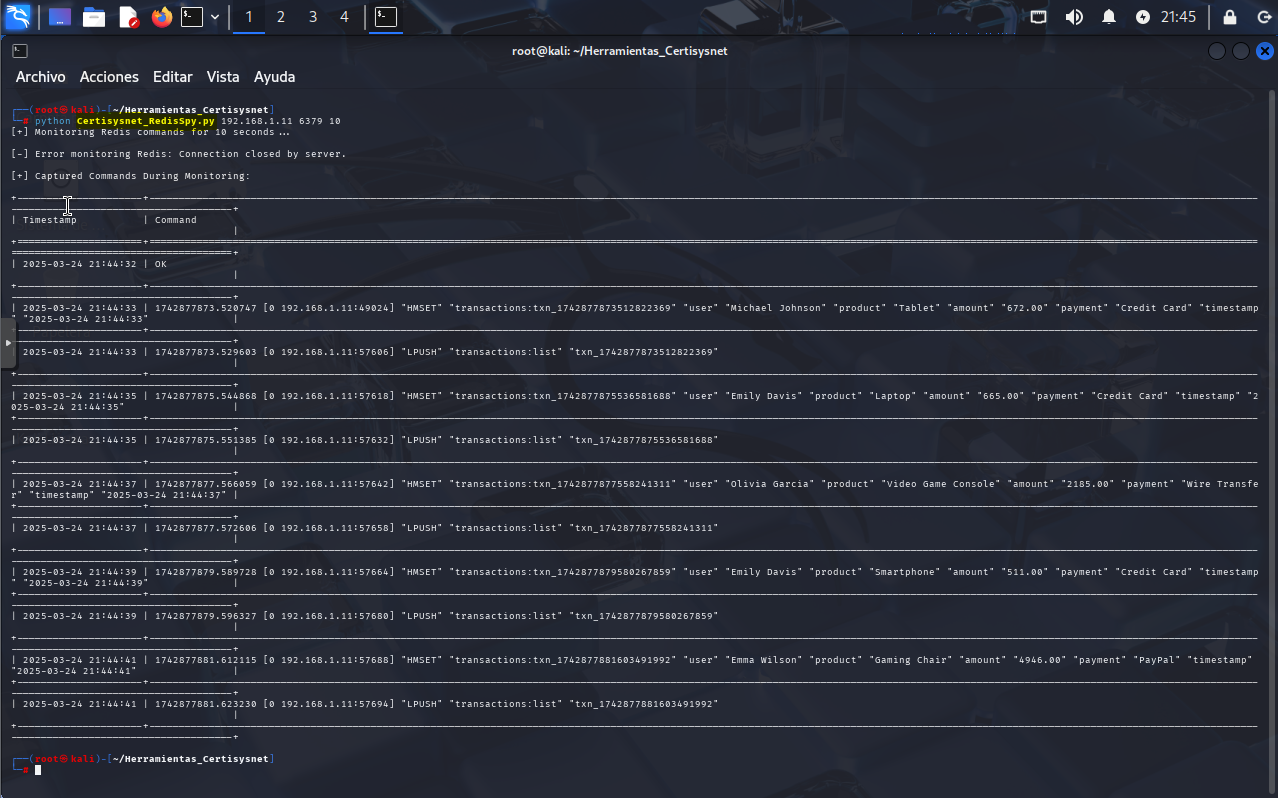
Task: Select the running terminal taskbar button
Action: pos(386,17)
